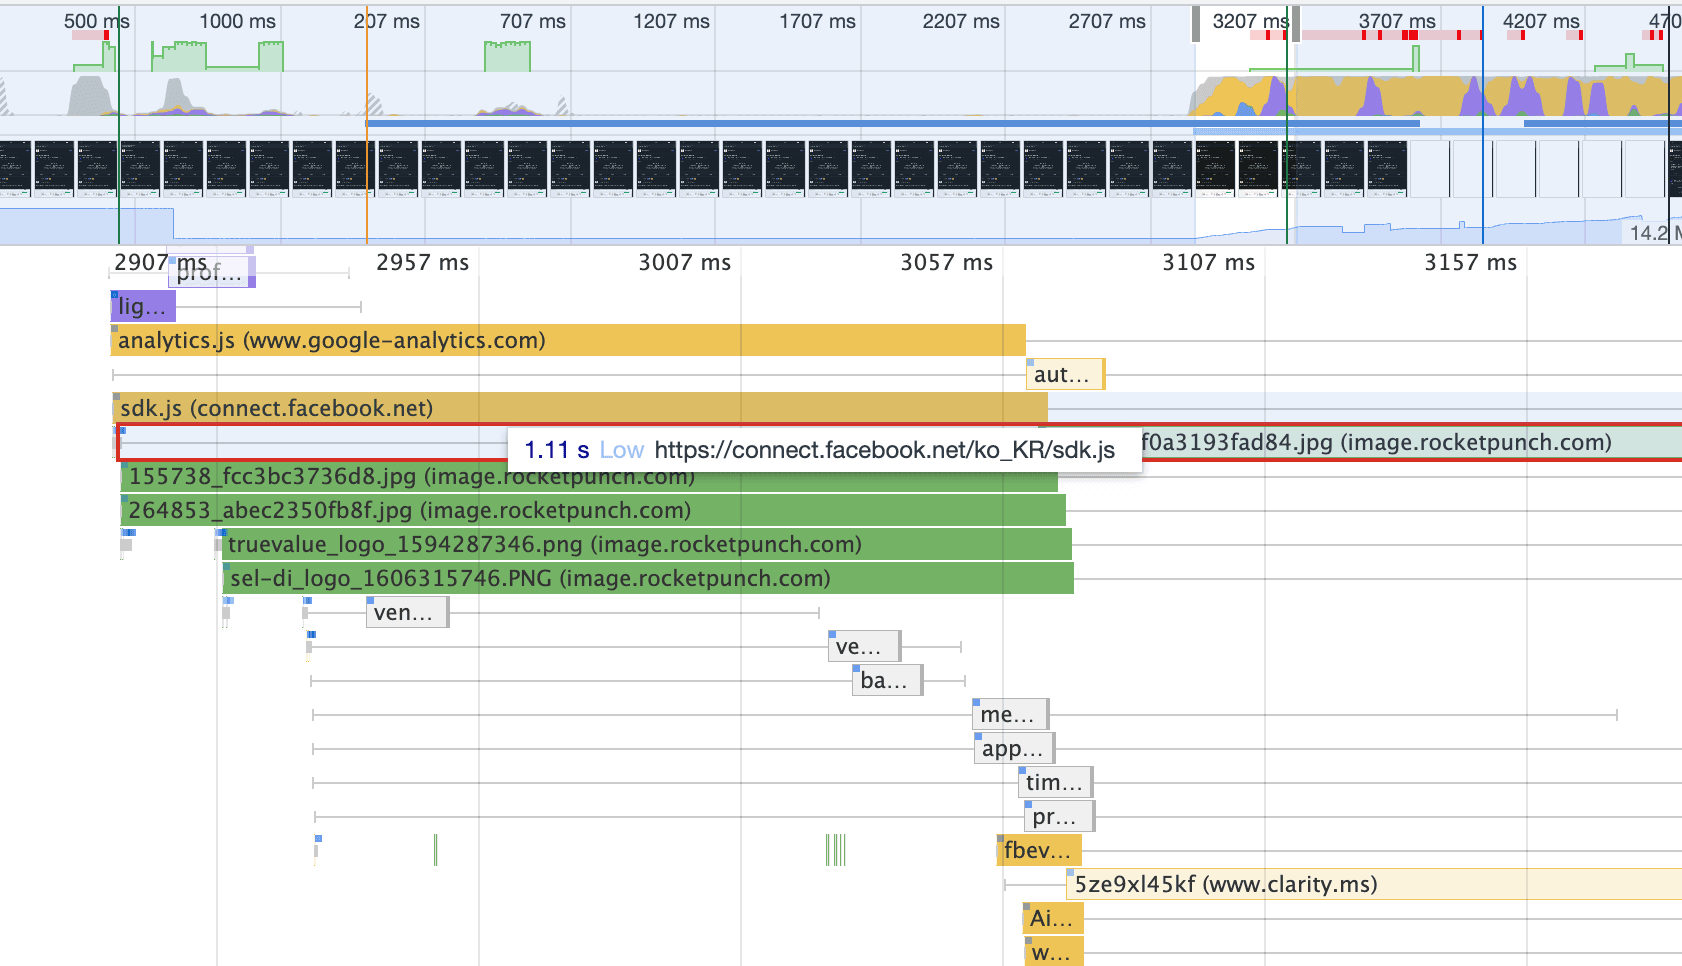Grab the right overview window handle before 3707 ms

pos(1295,24)
